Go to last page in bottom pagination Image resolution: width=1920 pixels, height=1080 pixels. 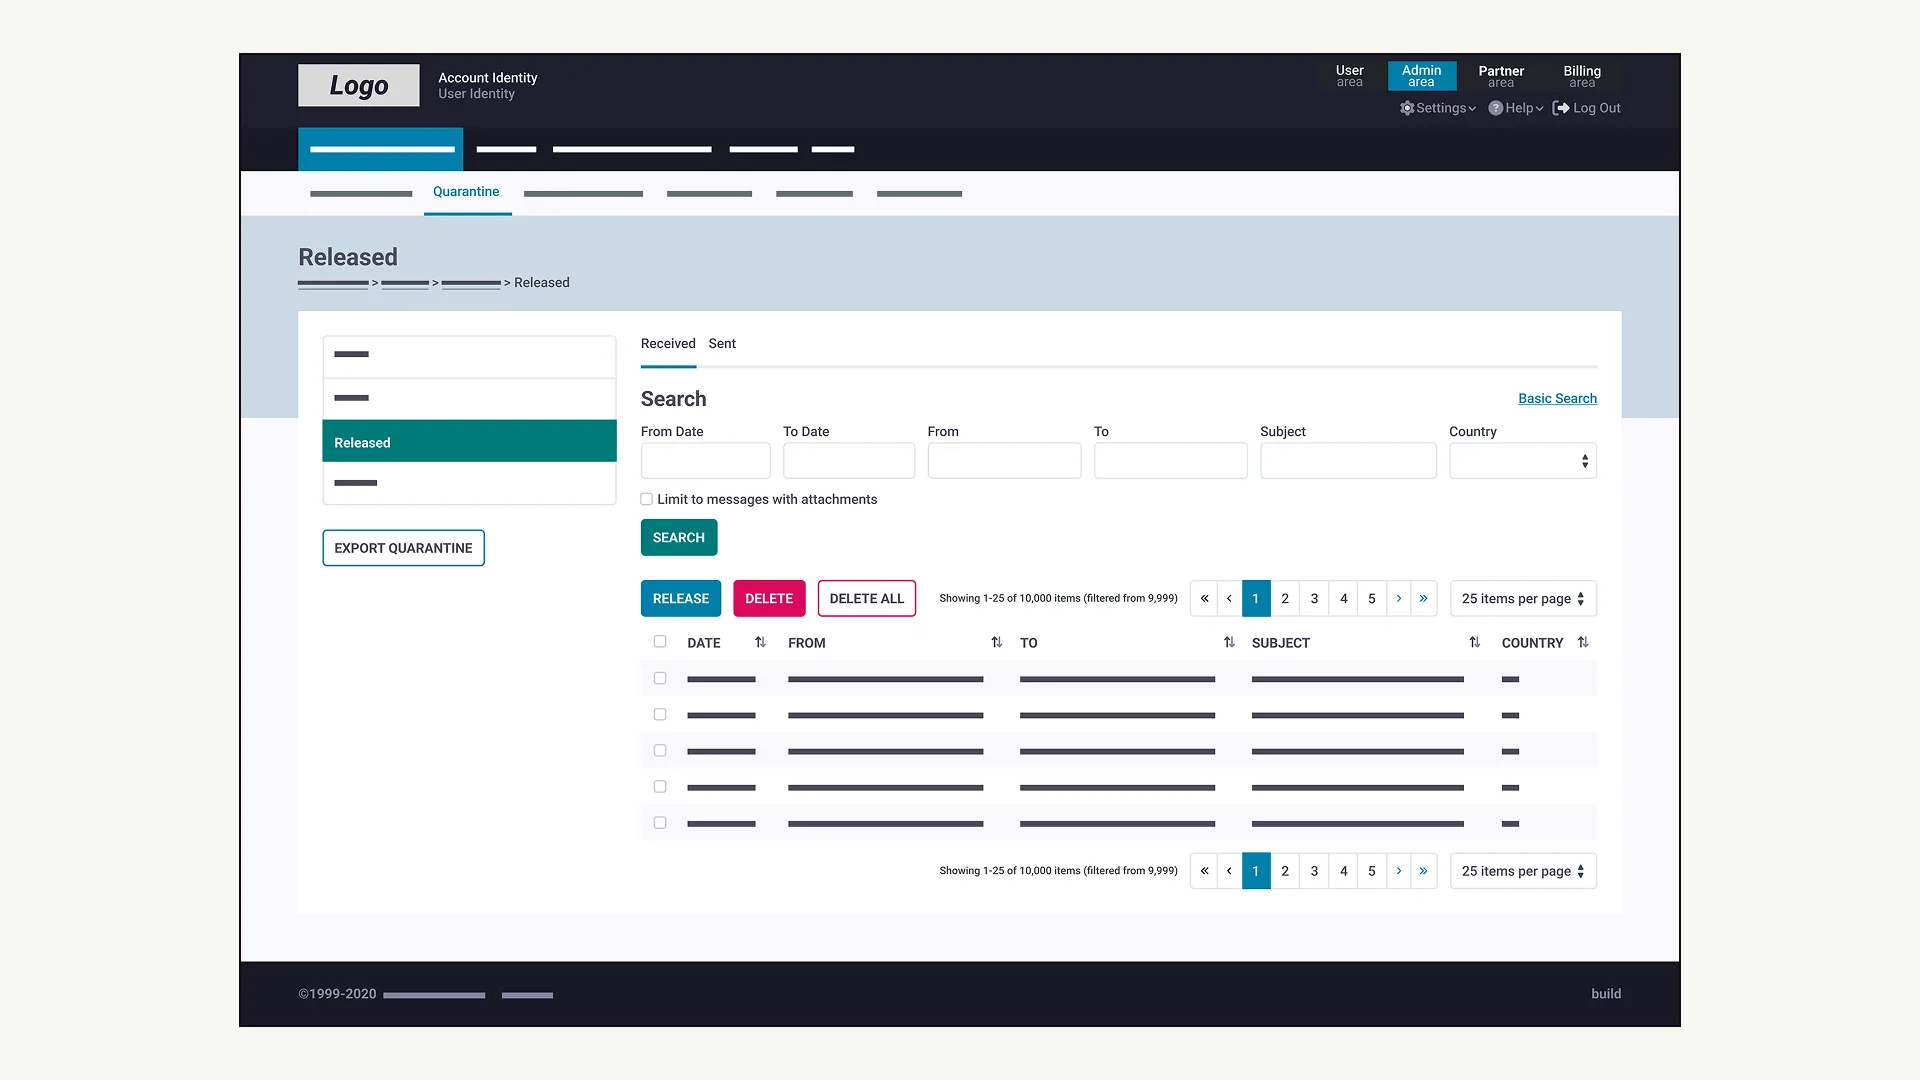tap(1423, 871)
